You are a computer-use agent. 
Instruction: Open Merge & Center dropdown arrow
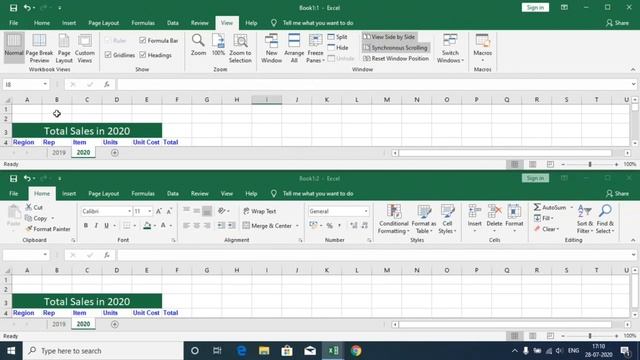click(297, 226)
